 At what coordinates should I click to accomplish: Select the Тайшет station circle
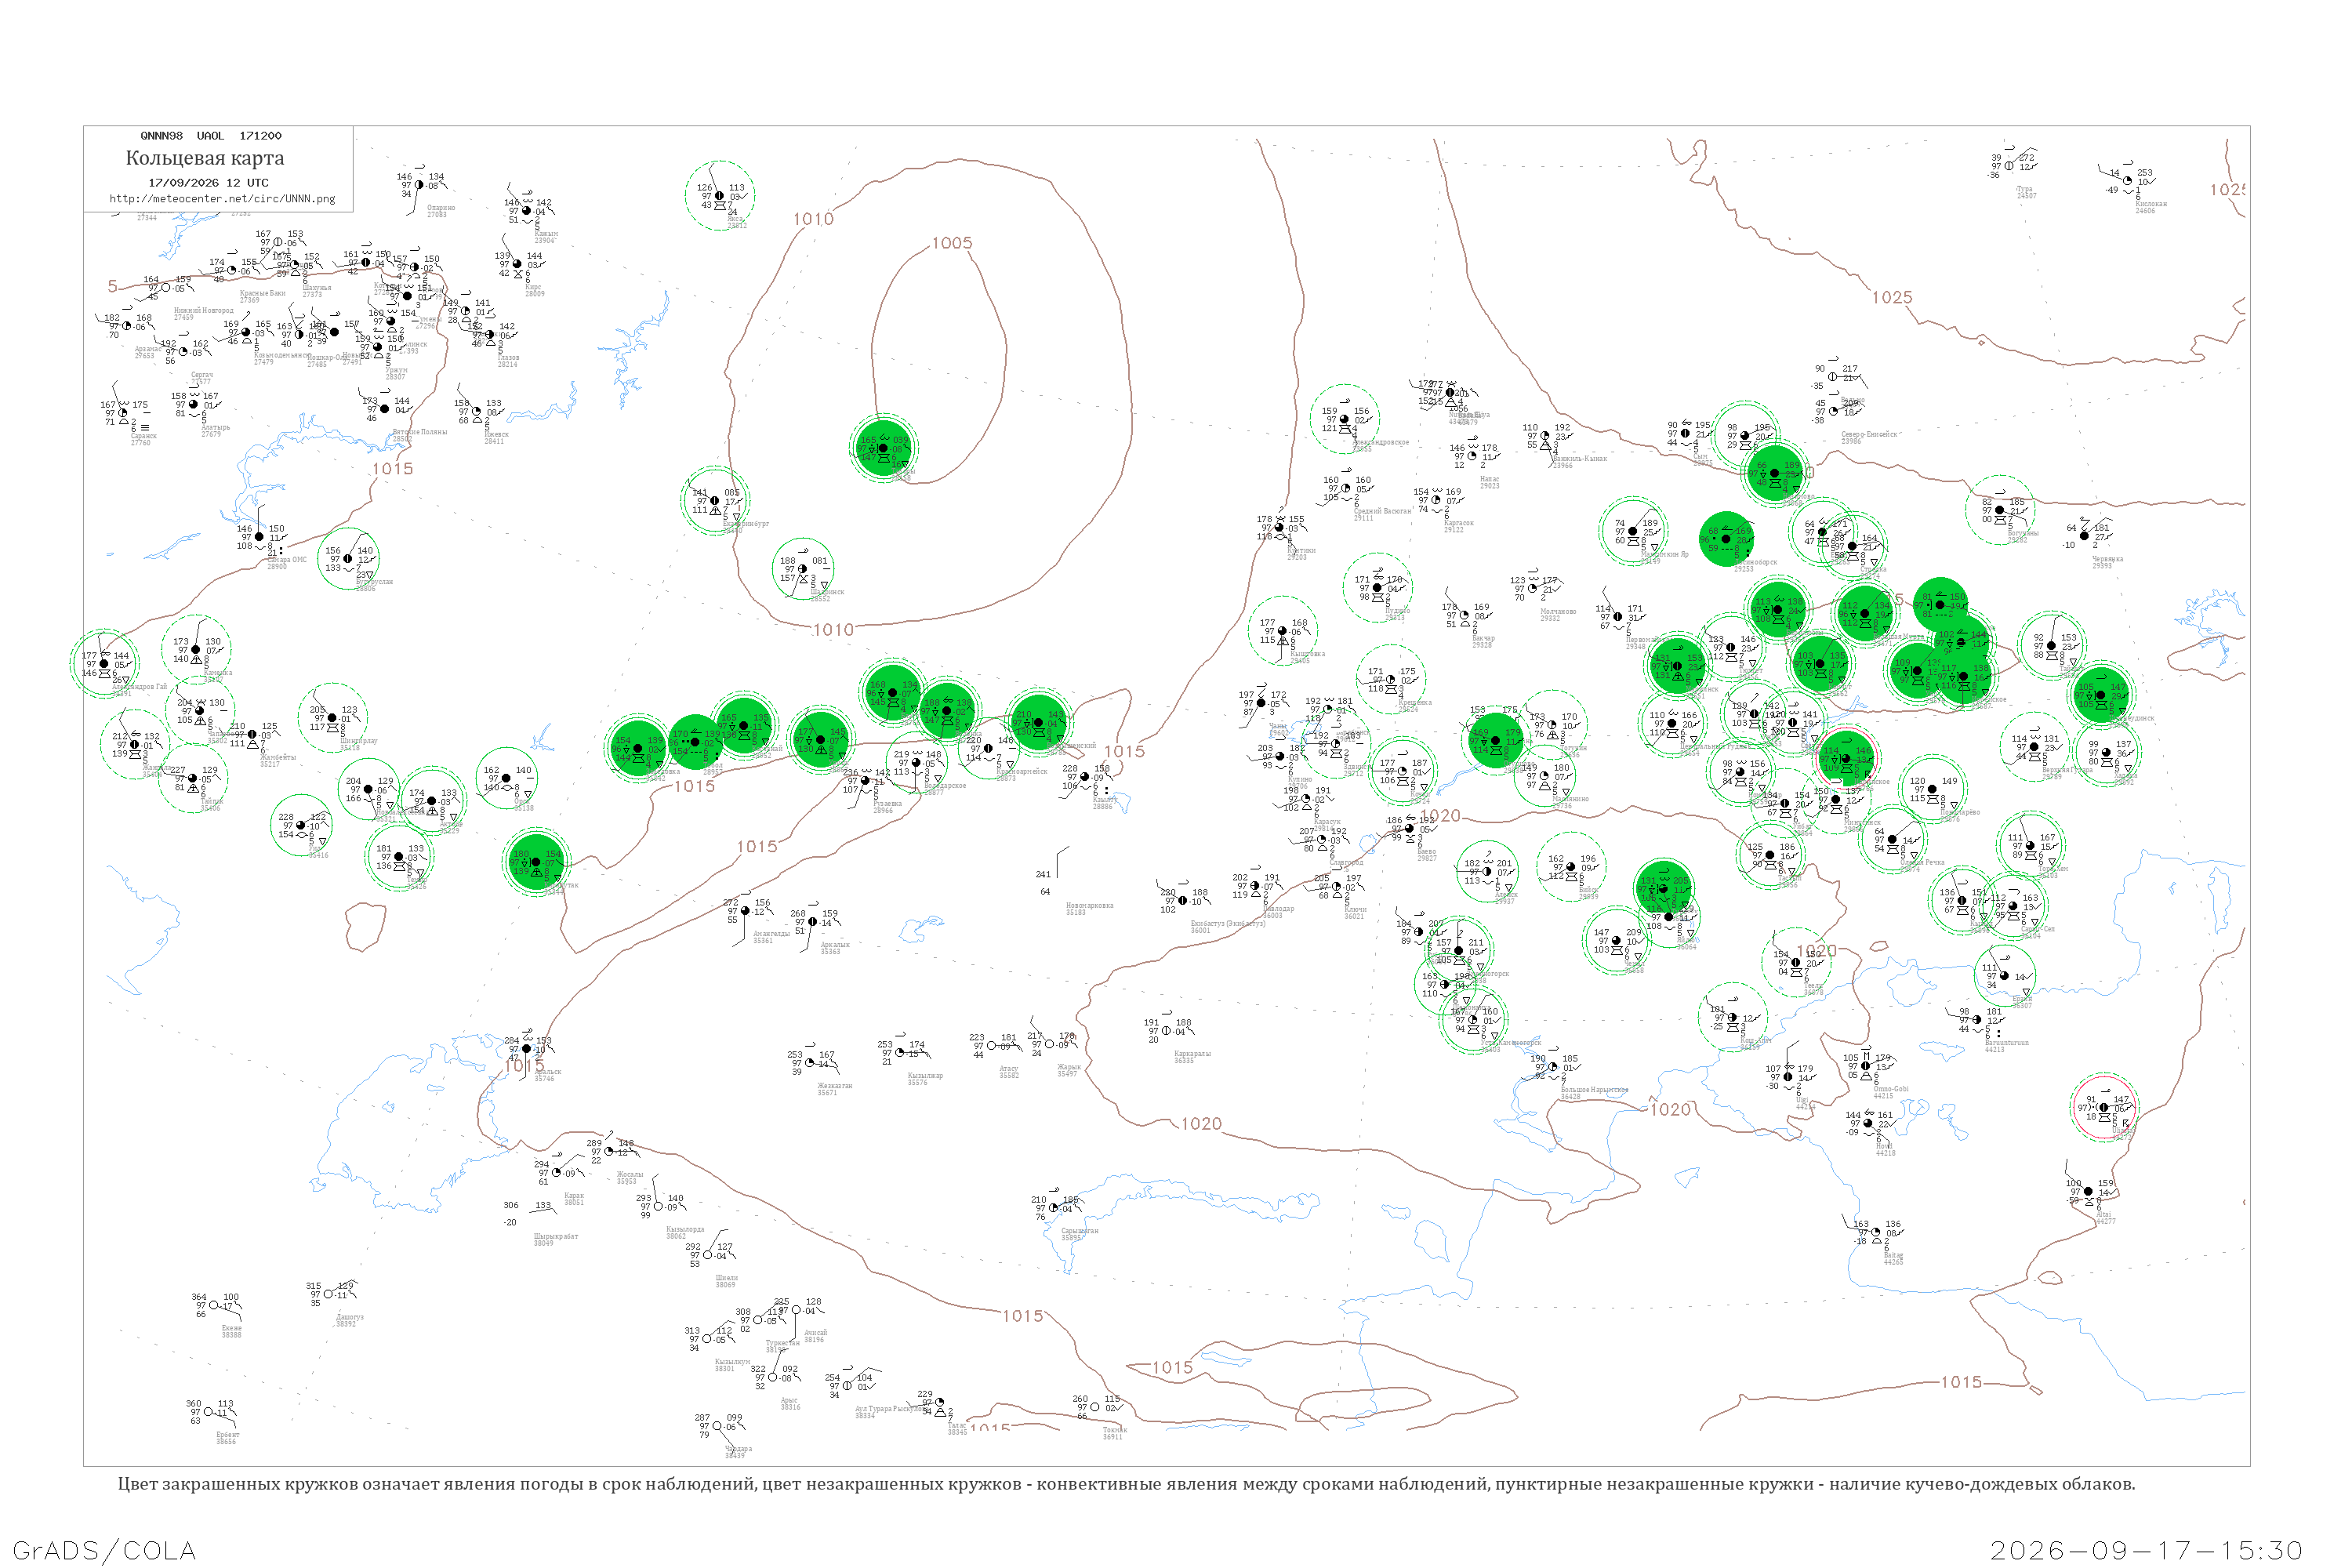pos(2051,646)
